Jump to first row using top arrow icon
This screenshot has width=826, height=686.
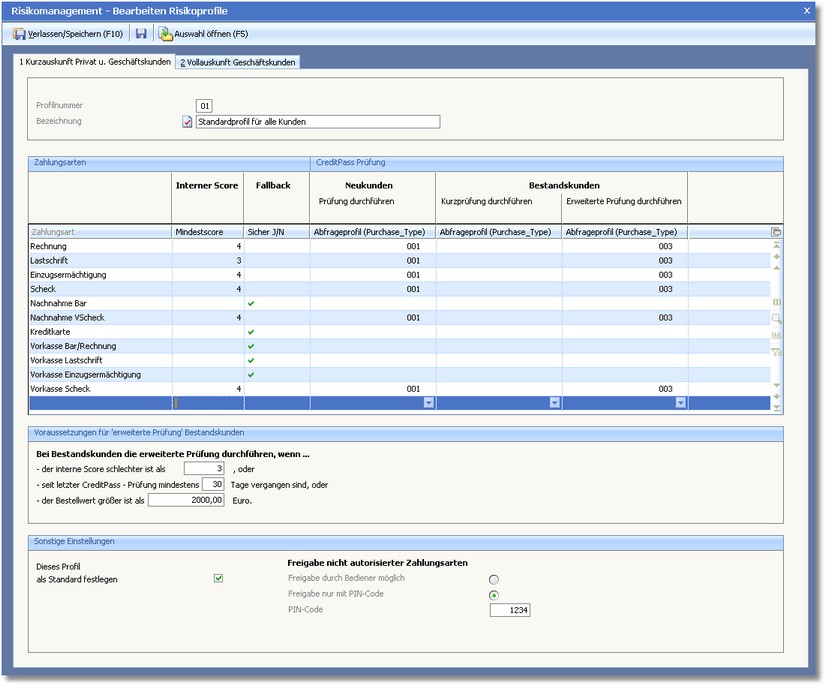(x=776, y=245)
